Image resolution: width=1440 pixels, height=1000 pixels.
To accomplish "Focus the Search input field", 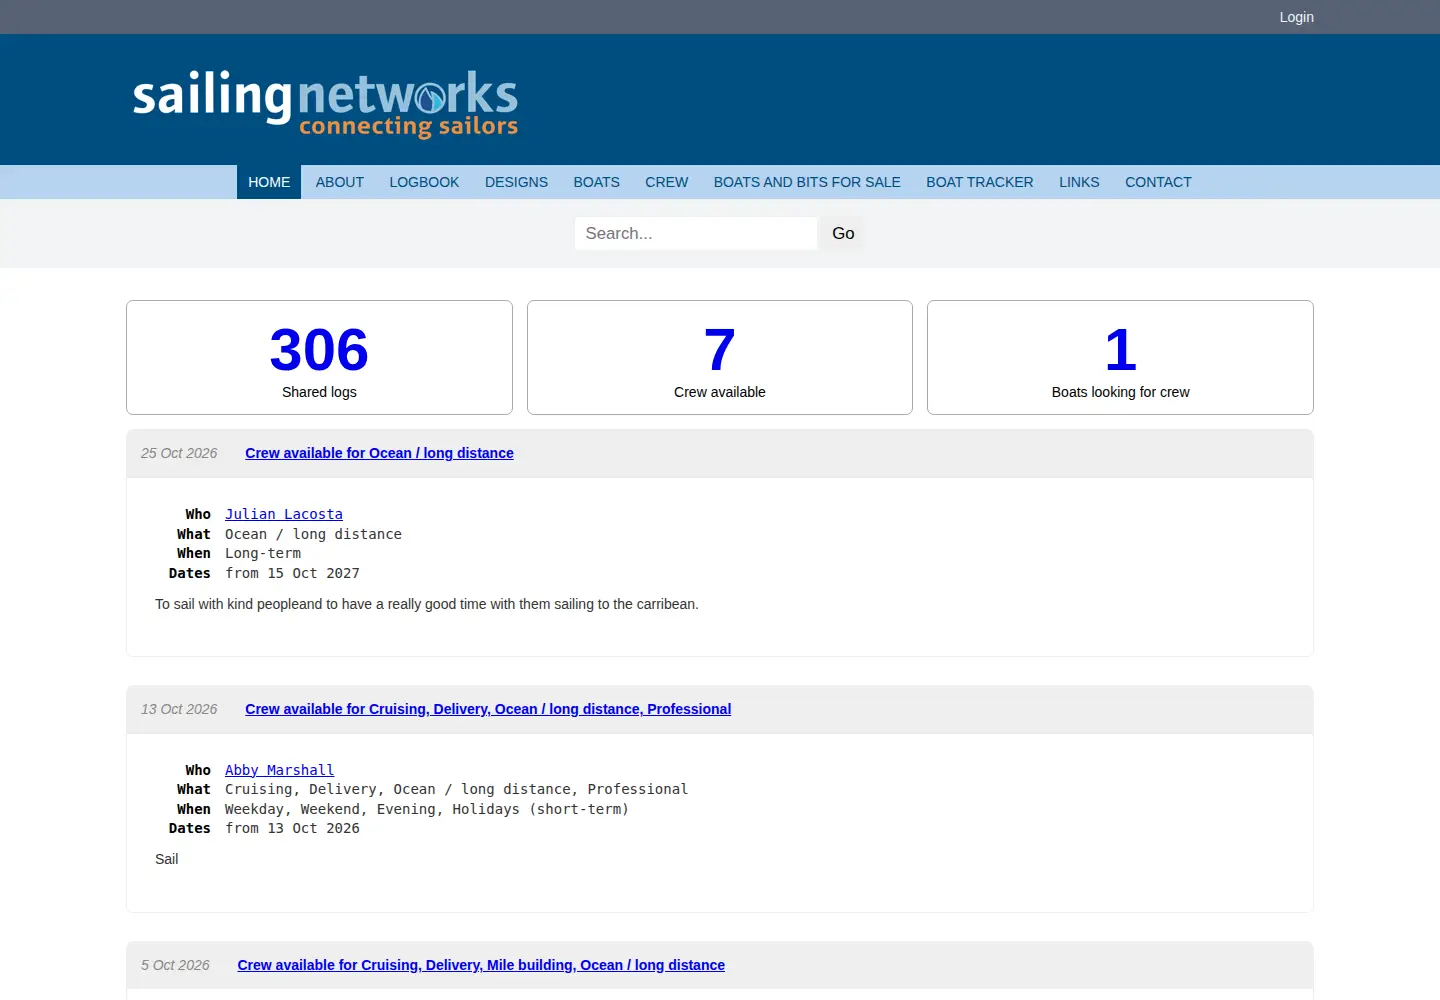I will pyautogui.click(x=696, y=233).
